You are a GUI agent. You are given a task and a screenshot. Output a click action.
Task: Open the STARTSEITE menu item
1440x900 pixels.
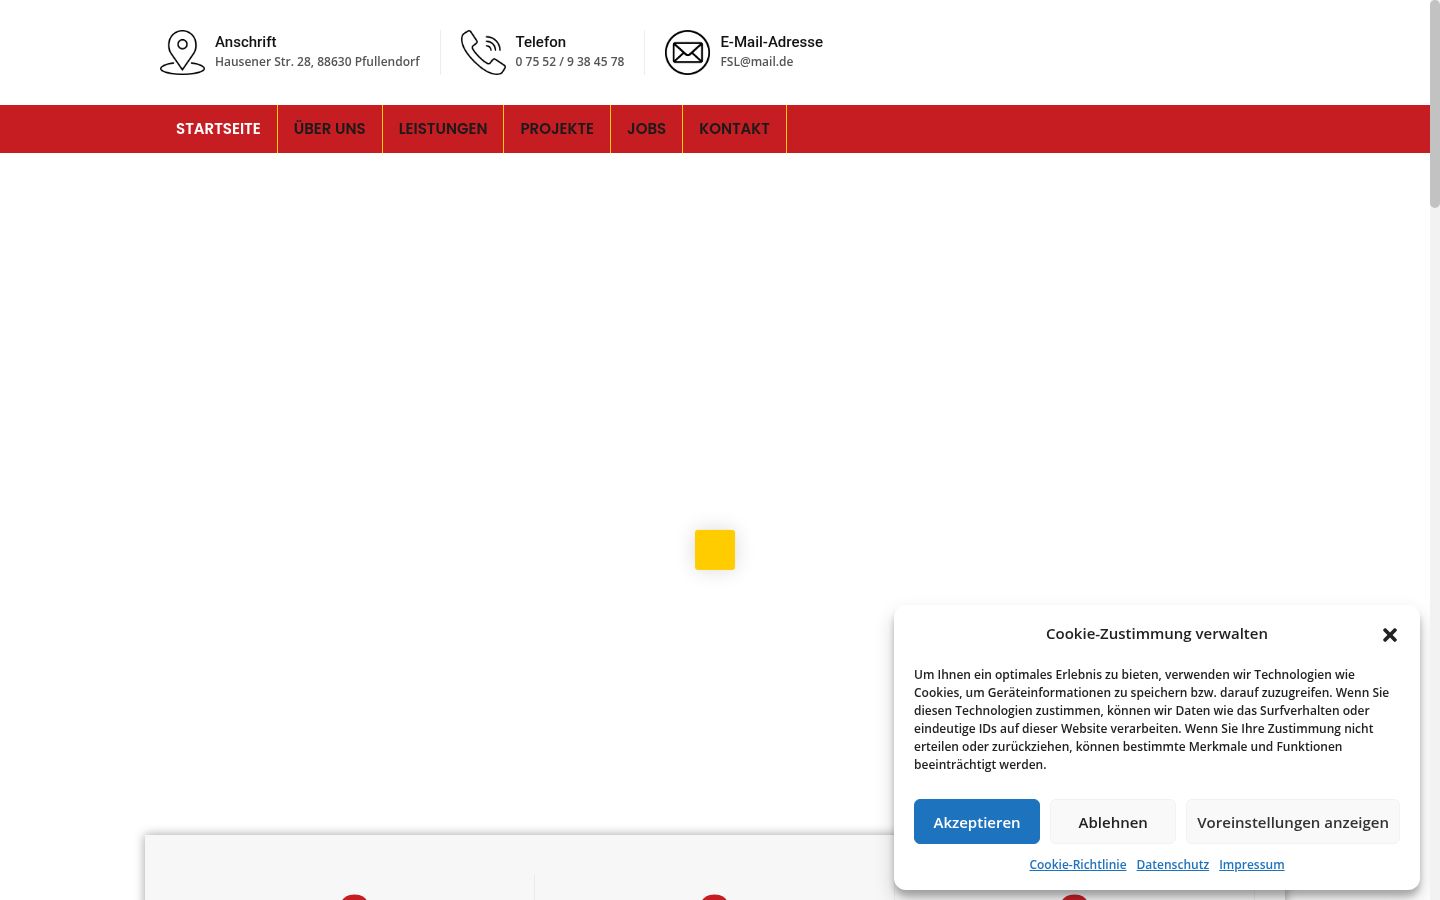pos(218,129)
